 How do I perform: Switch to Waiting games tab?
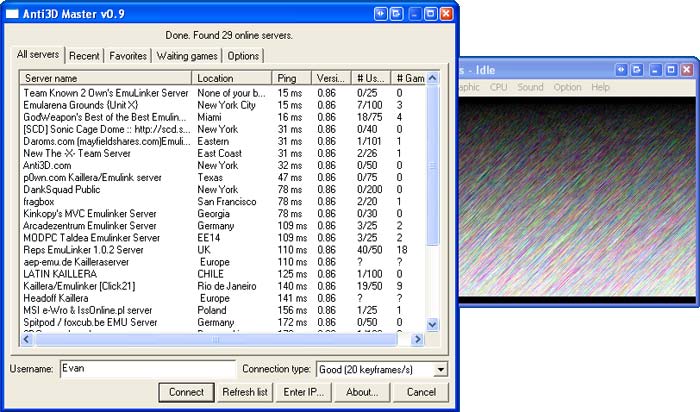187,56
